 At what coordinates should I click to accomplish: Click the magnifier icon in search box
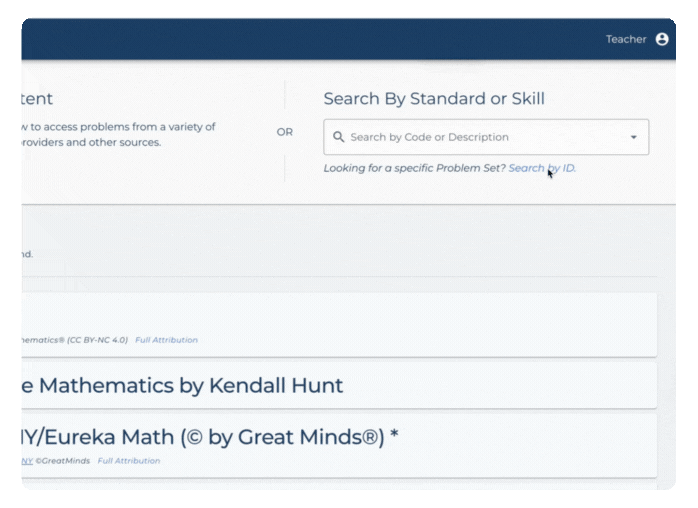(x=339, y=137)
